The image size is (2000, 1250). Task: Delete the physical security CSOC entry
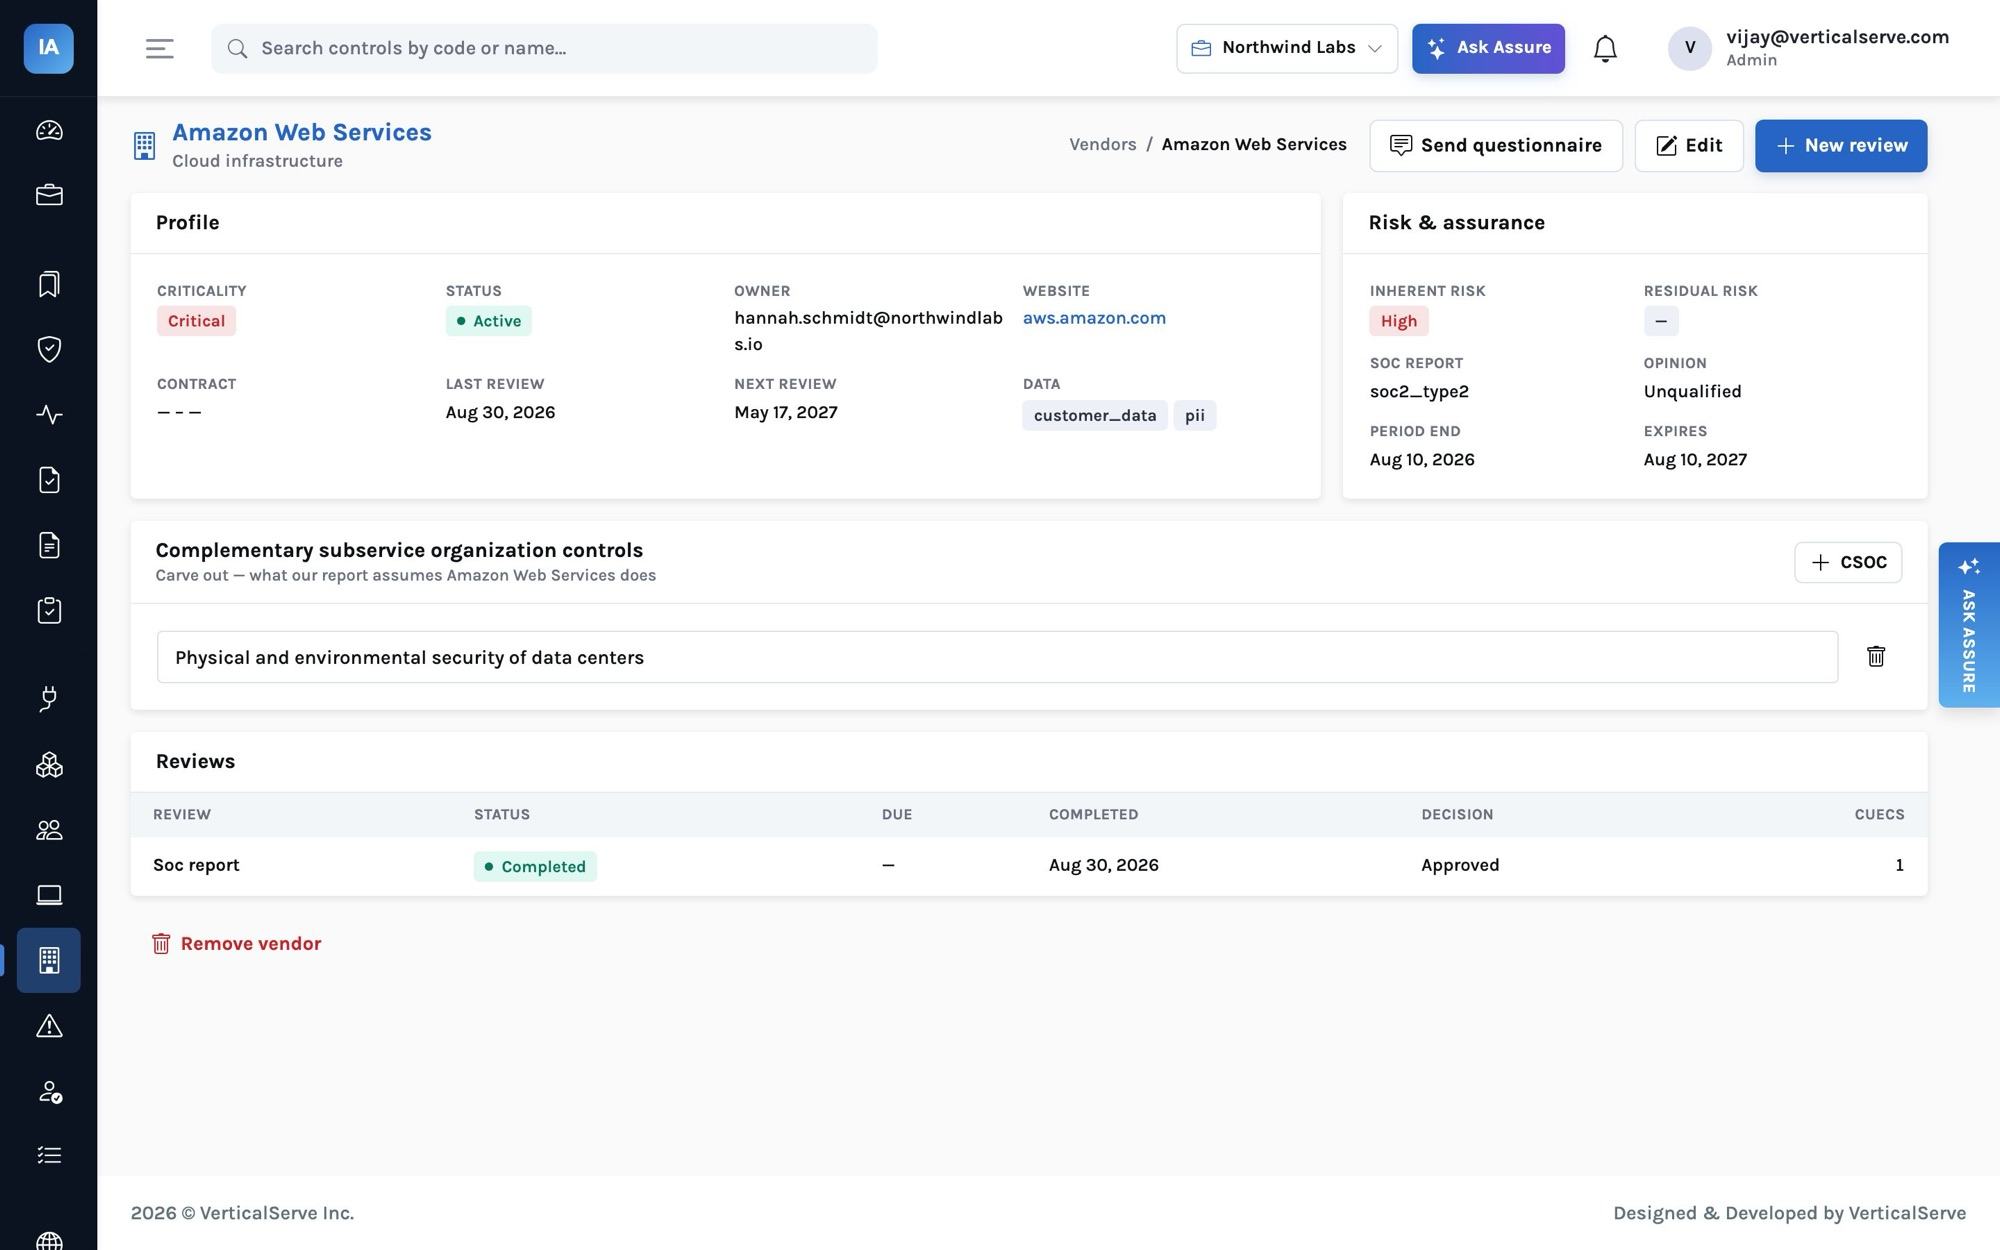[x=1876, y=656]
